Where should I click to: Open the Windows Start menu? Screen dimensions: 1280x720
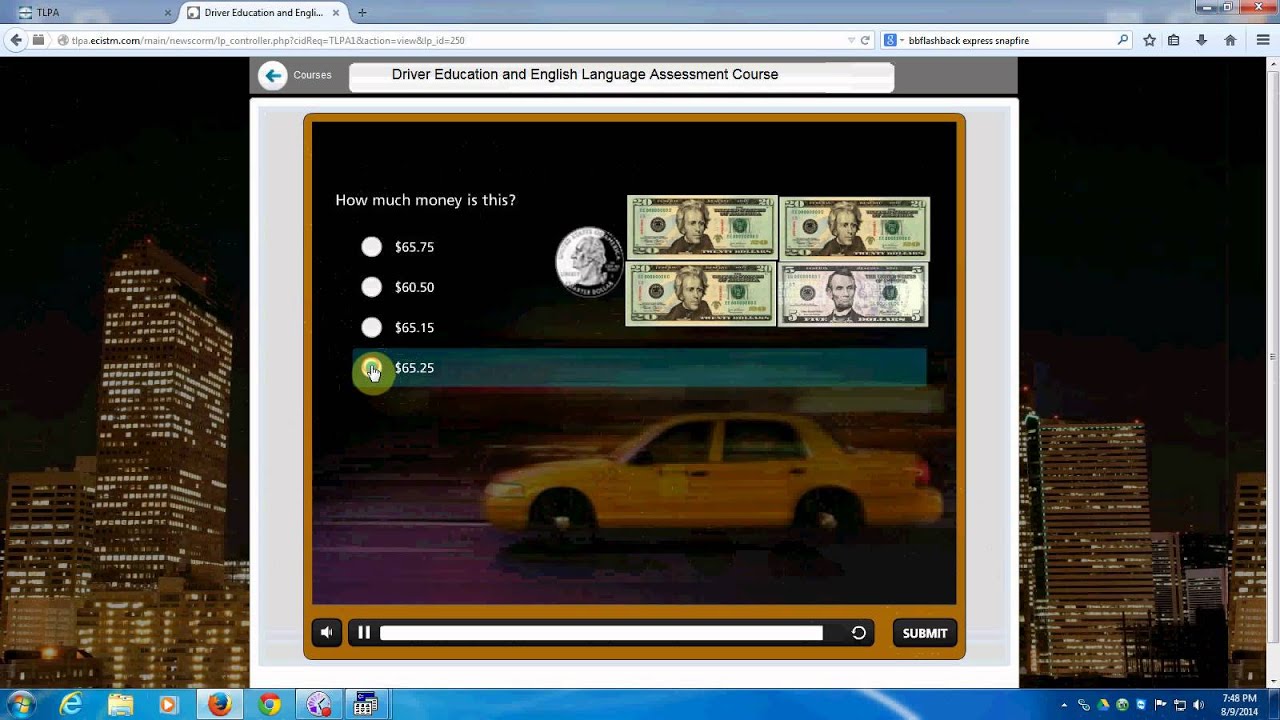pos(21,704)
